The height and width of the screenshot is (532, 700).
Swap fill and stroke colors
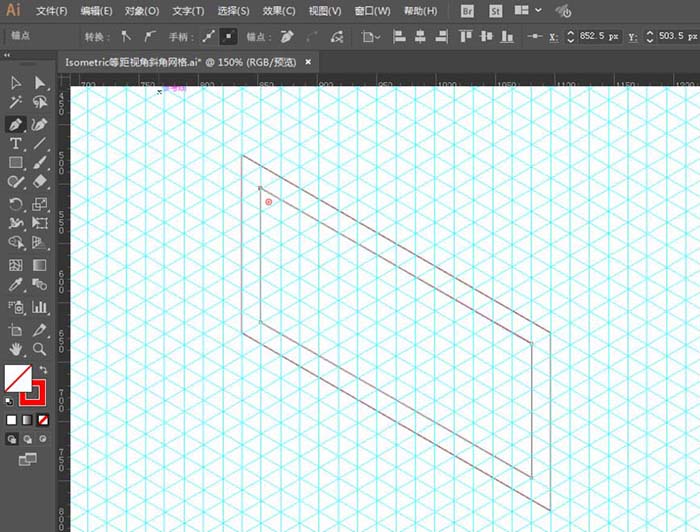[43, 370]
